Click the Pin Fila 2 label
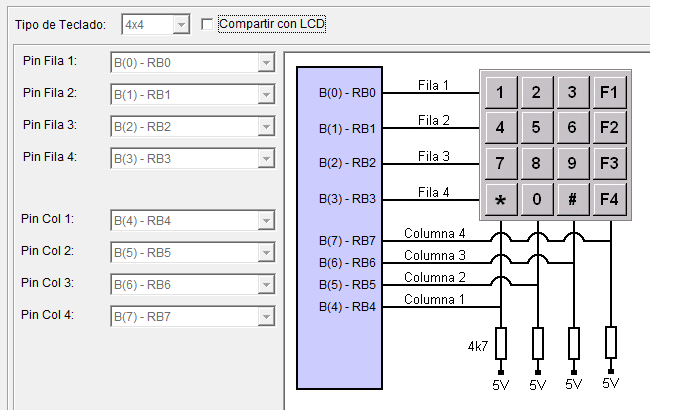This screenshot has height=410, width=674. [x=50, y=93]
